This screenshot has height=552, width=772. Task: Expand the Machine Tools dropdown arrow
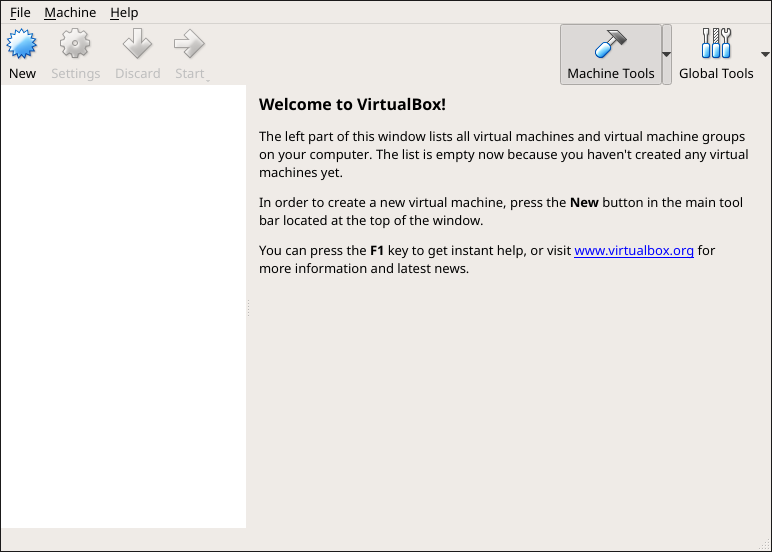click(667, 55)
